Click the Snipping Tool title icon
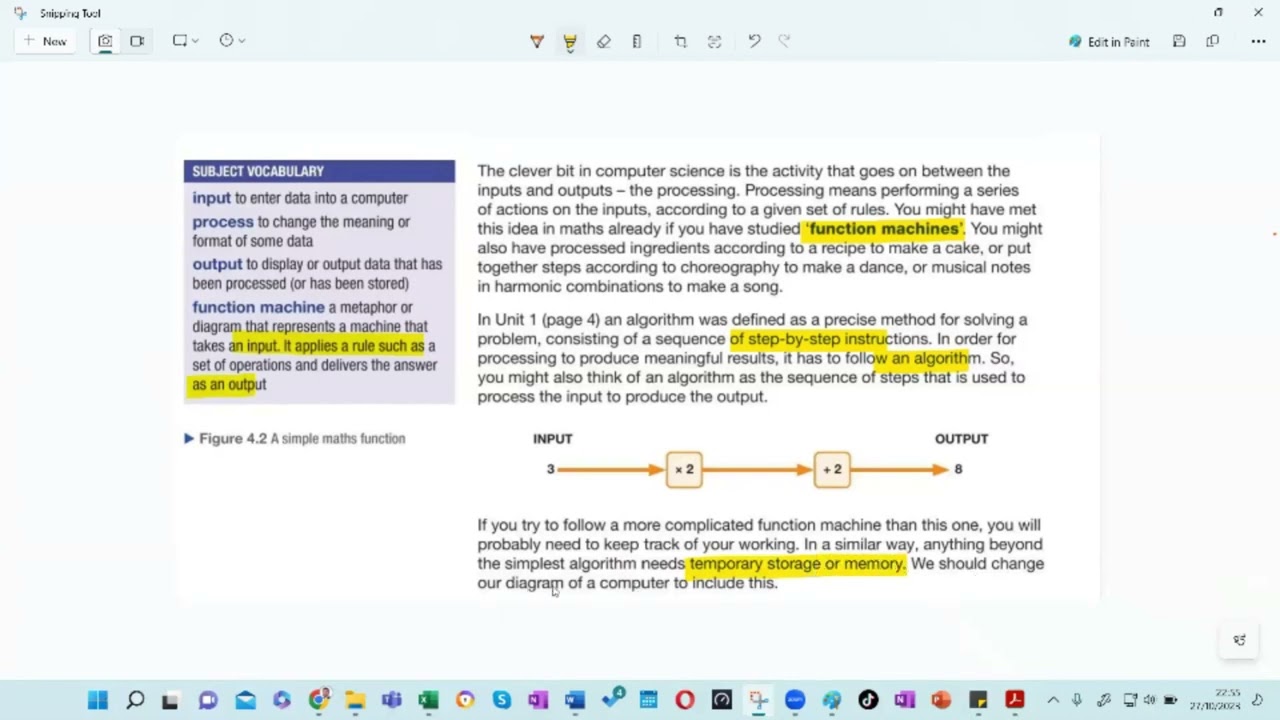Image resolution: width=1280 pixels, height=720 pixels. [20, 13]
